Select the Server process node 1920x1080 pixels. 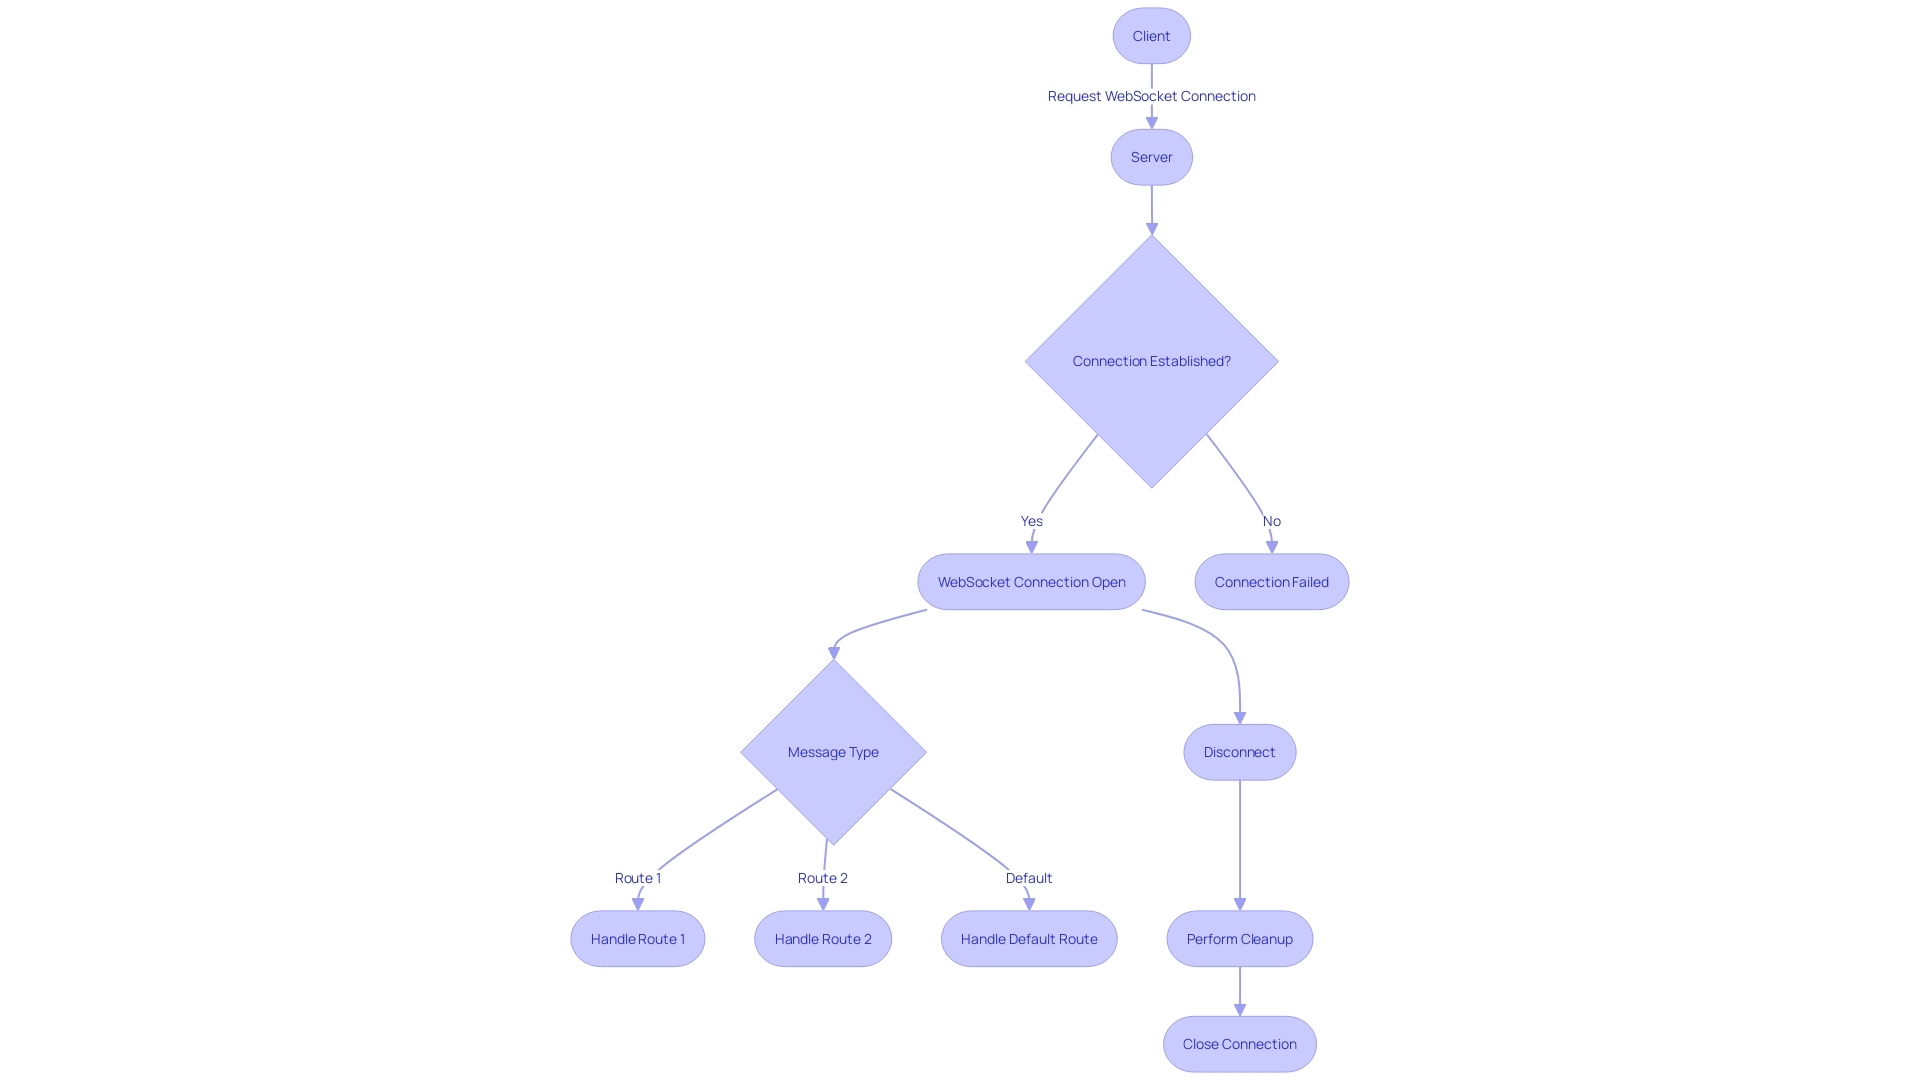[x=1151, y=157]
